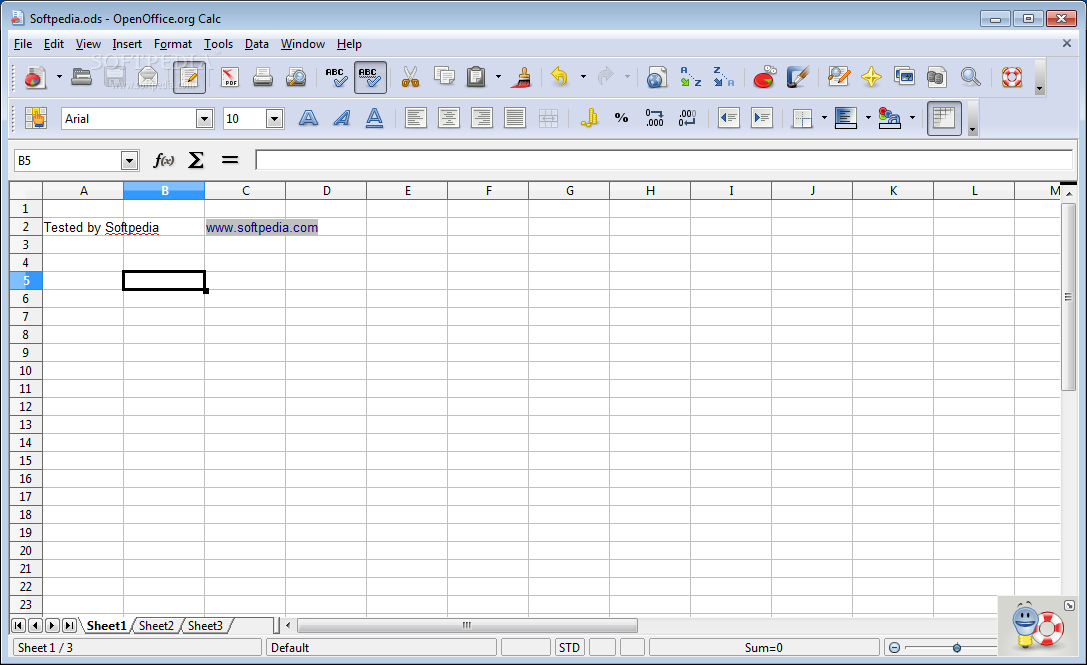Align cell text right
1087x665 pixels.
coord(482,119)
